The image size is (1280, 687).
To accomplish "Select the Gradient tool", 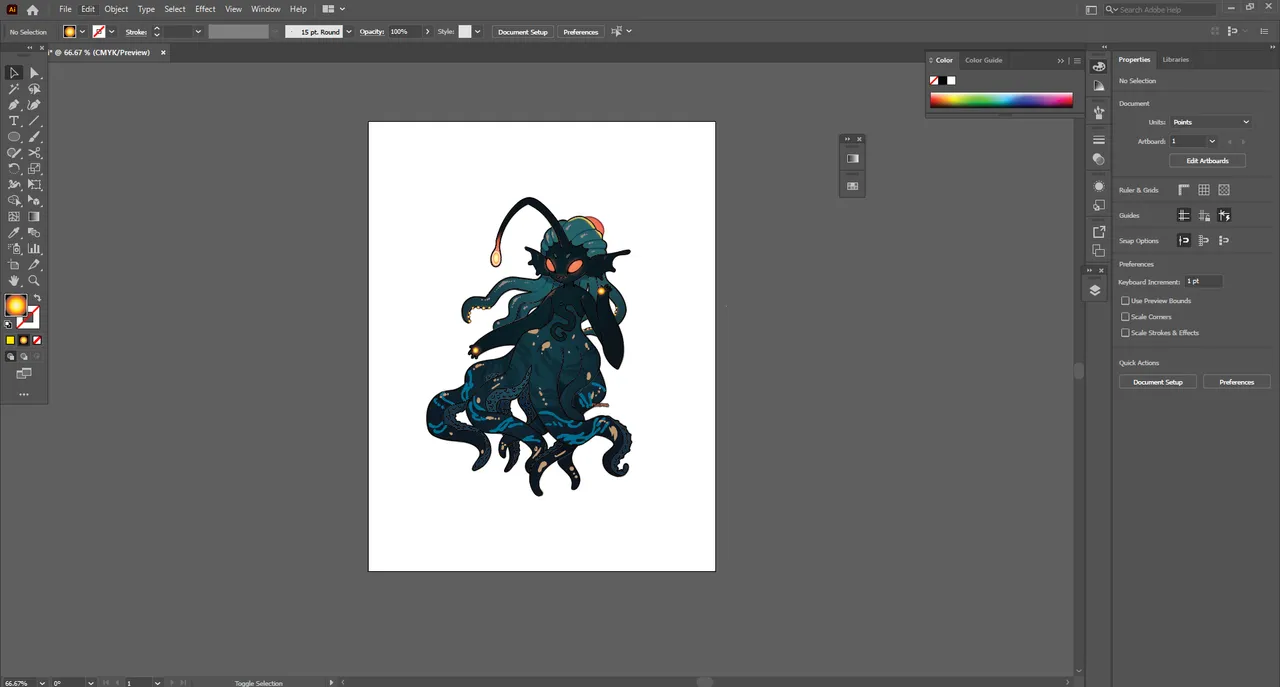I will pyautogui.click(x=34, y=217).
